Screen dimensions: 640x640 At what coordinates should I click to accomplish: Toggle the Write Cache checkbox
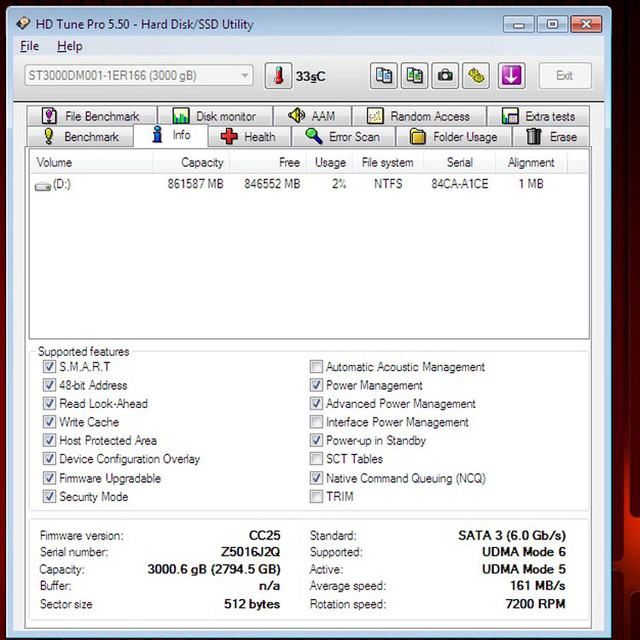coord(49,422)
